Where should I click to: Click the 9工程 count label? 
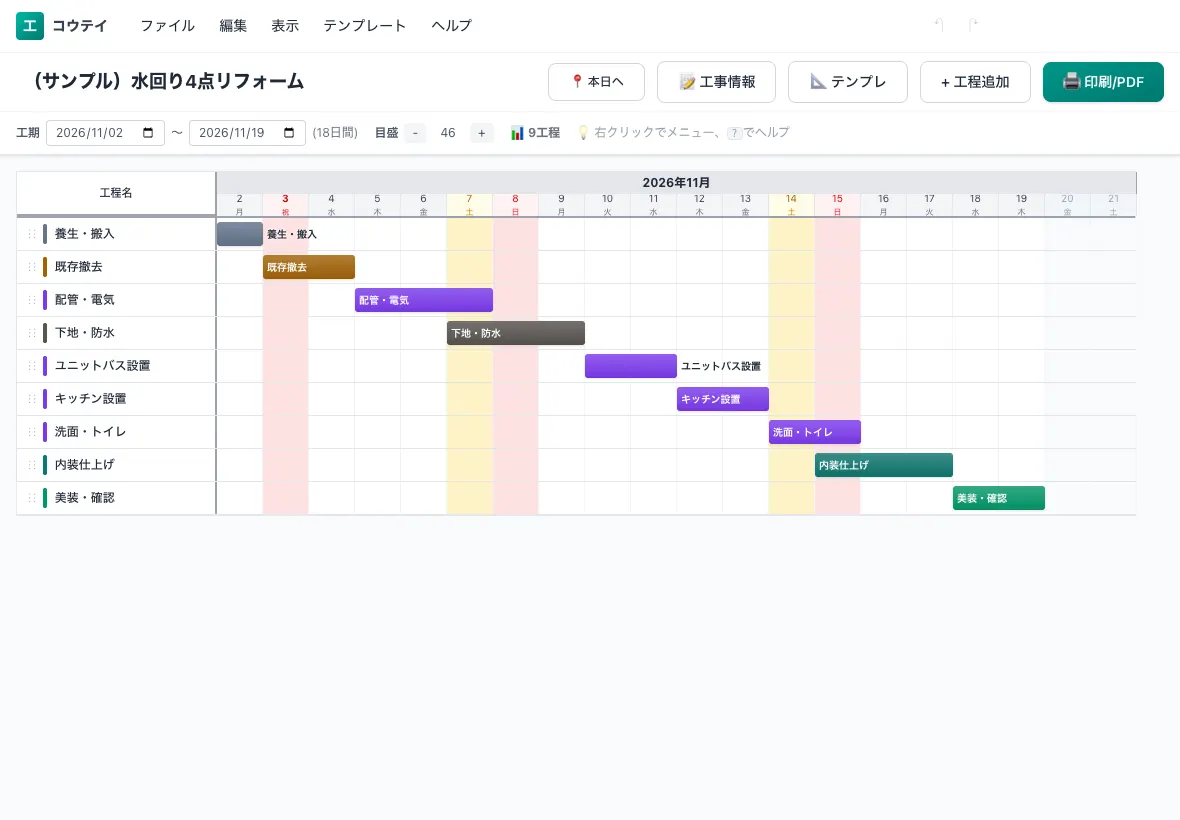[x=544, y=133]
